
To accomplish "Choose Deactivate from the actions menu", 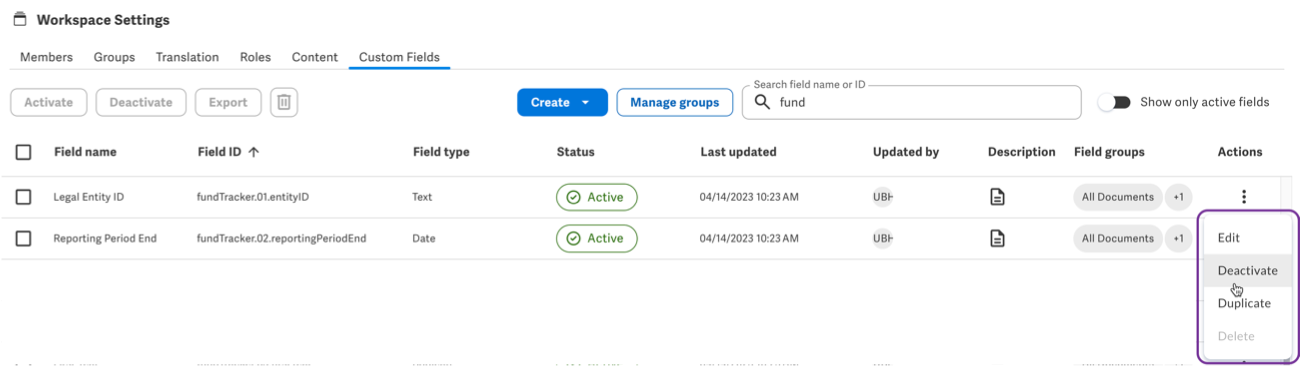I will pyautogui.click(x=1247, y=270).
